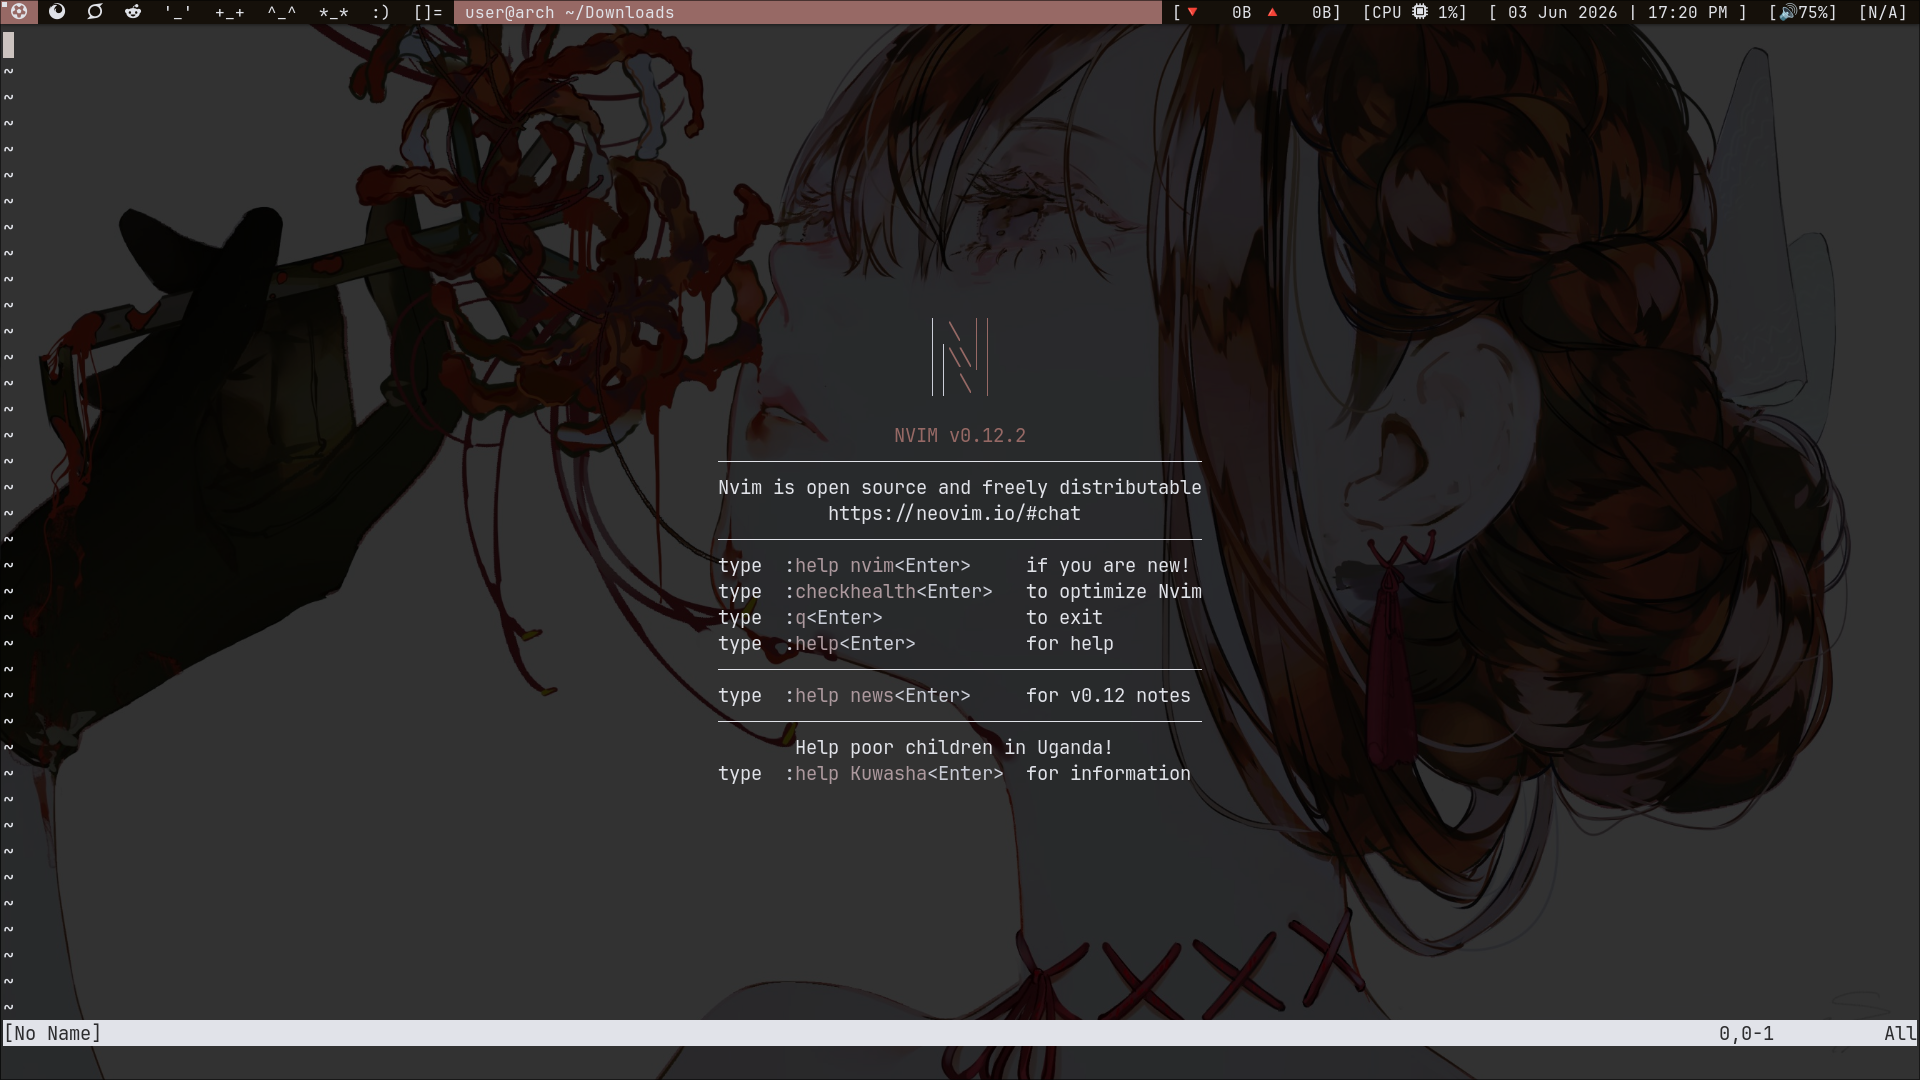Click the CPU chip icon in status bar
Viewport: 1920px width, 1080px height.
[1420, 12]
